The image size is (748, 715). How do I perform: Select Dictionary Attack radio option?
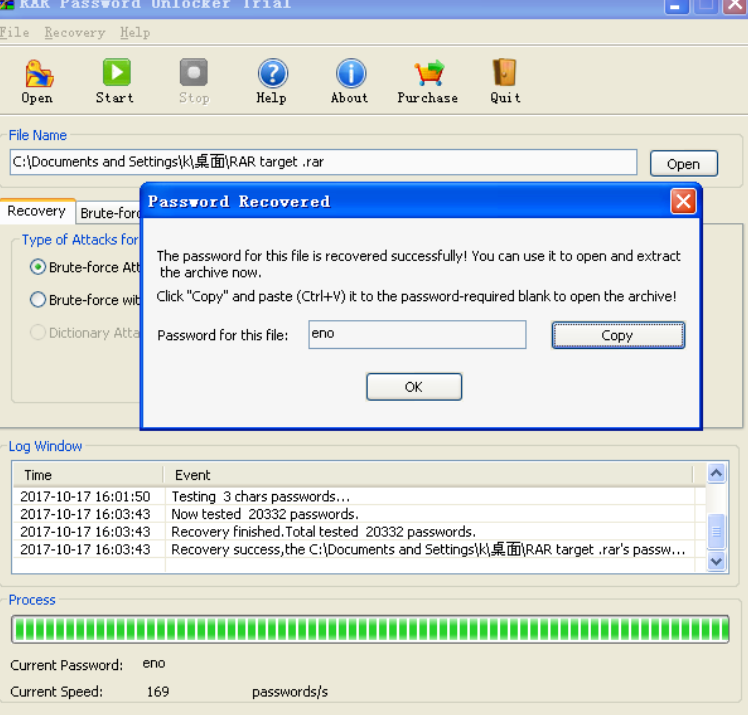click(x=38, y=332)
